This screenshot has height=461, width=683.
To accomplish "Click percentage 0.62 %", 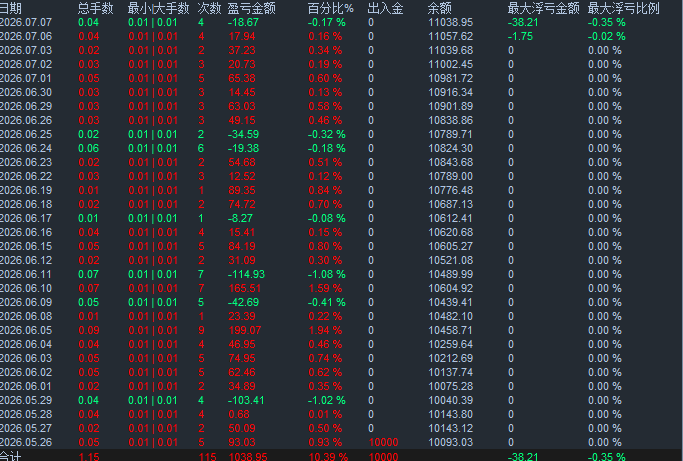I will click(x=325, y=372).
